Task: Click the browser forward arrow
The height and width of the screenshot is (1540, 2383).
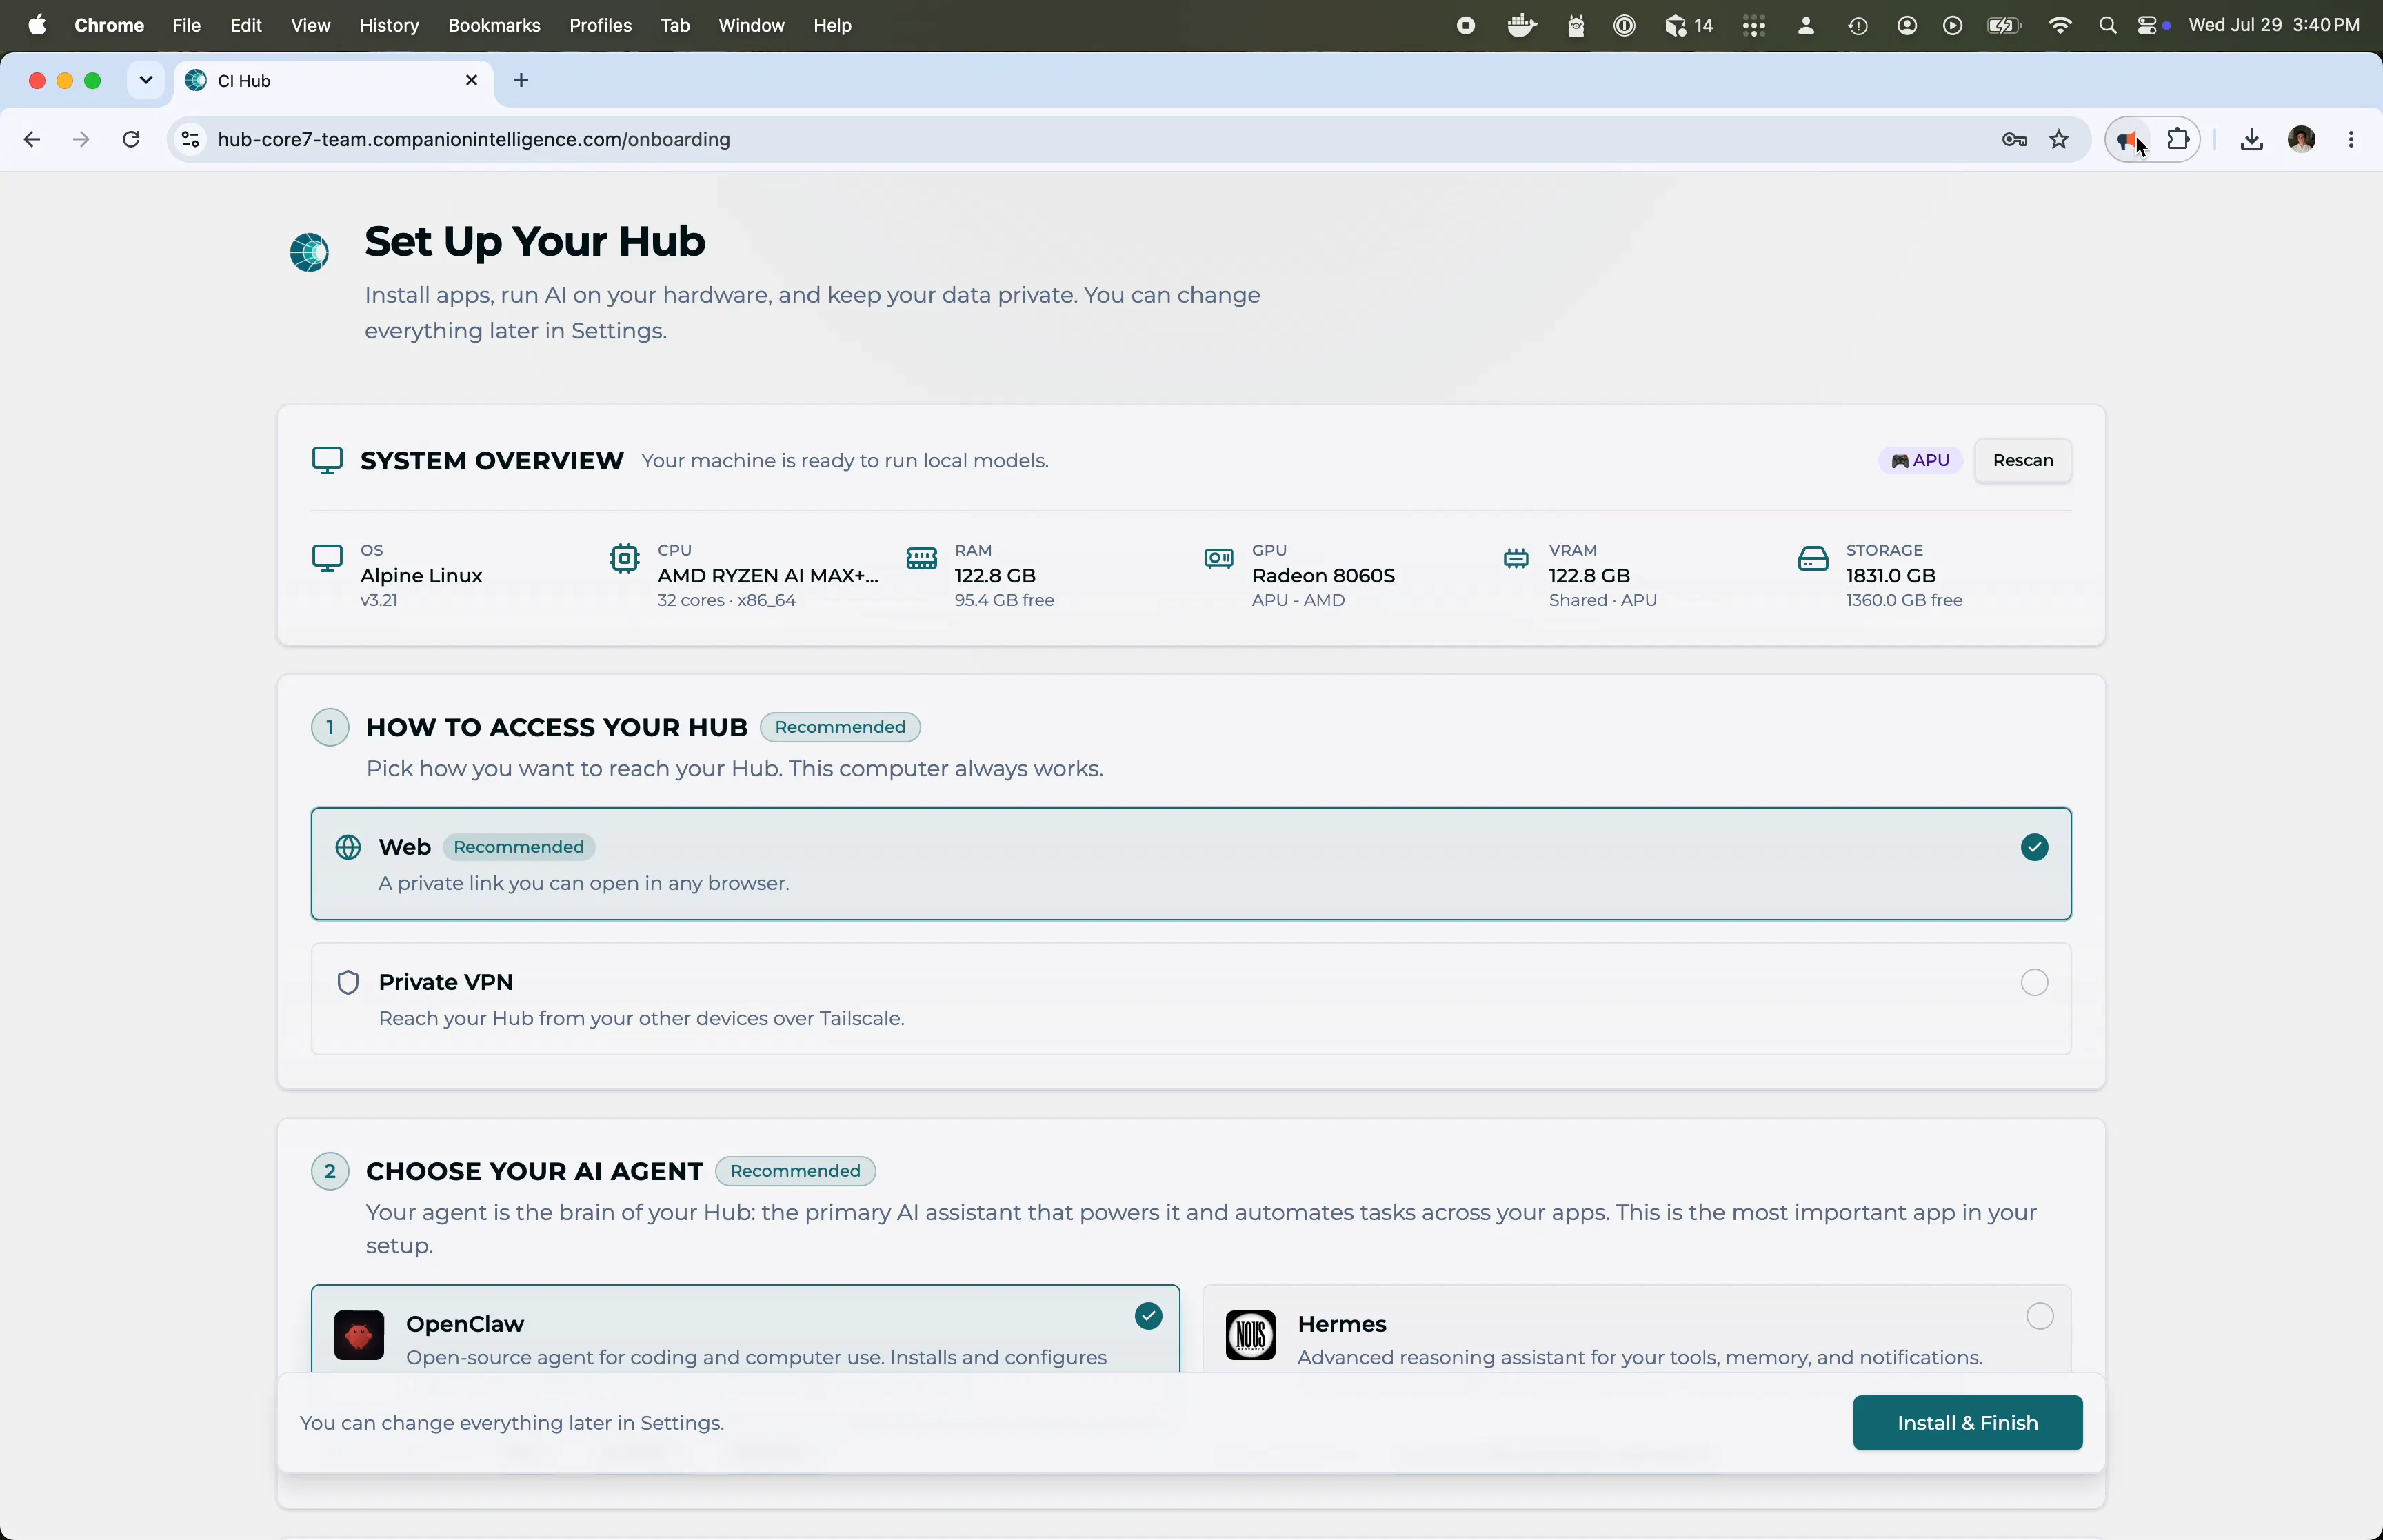Action: (81, 139)
